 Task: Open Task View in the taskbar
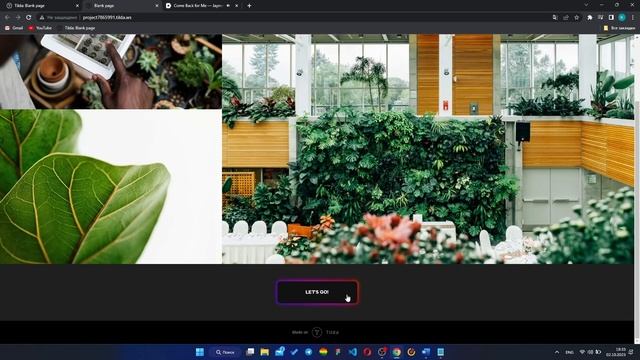pyautogui.click(x=250, y=352)
